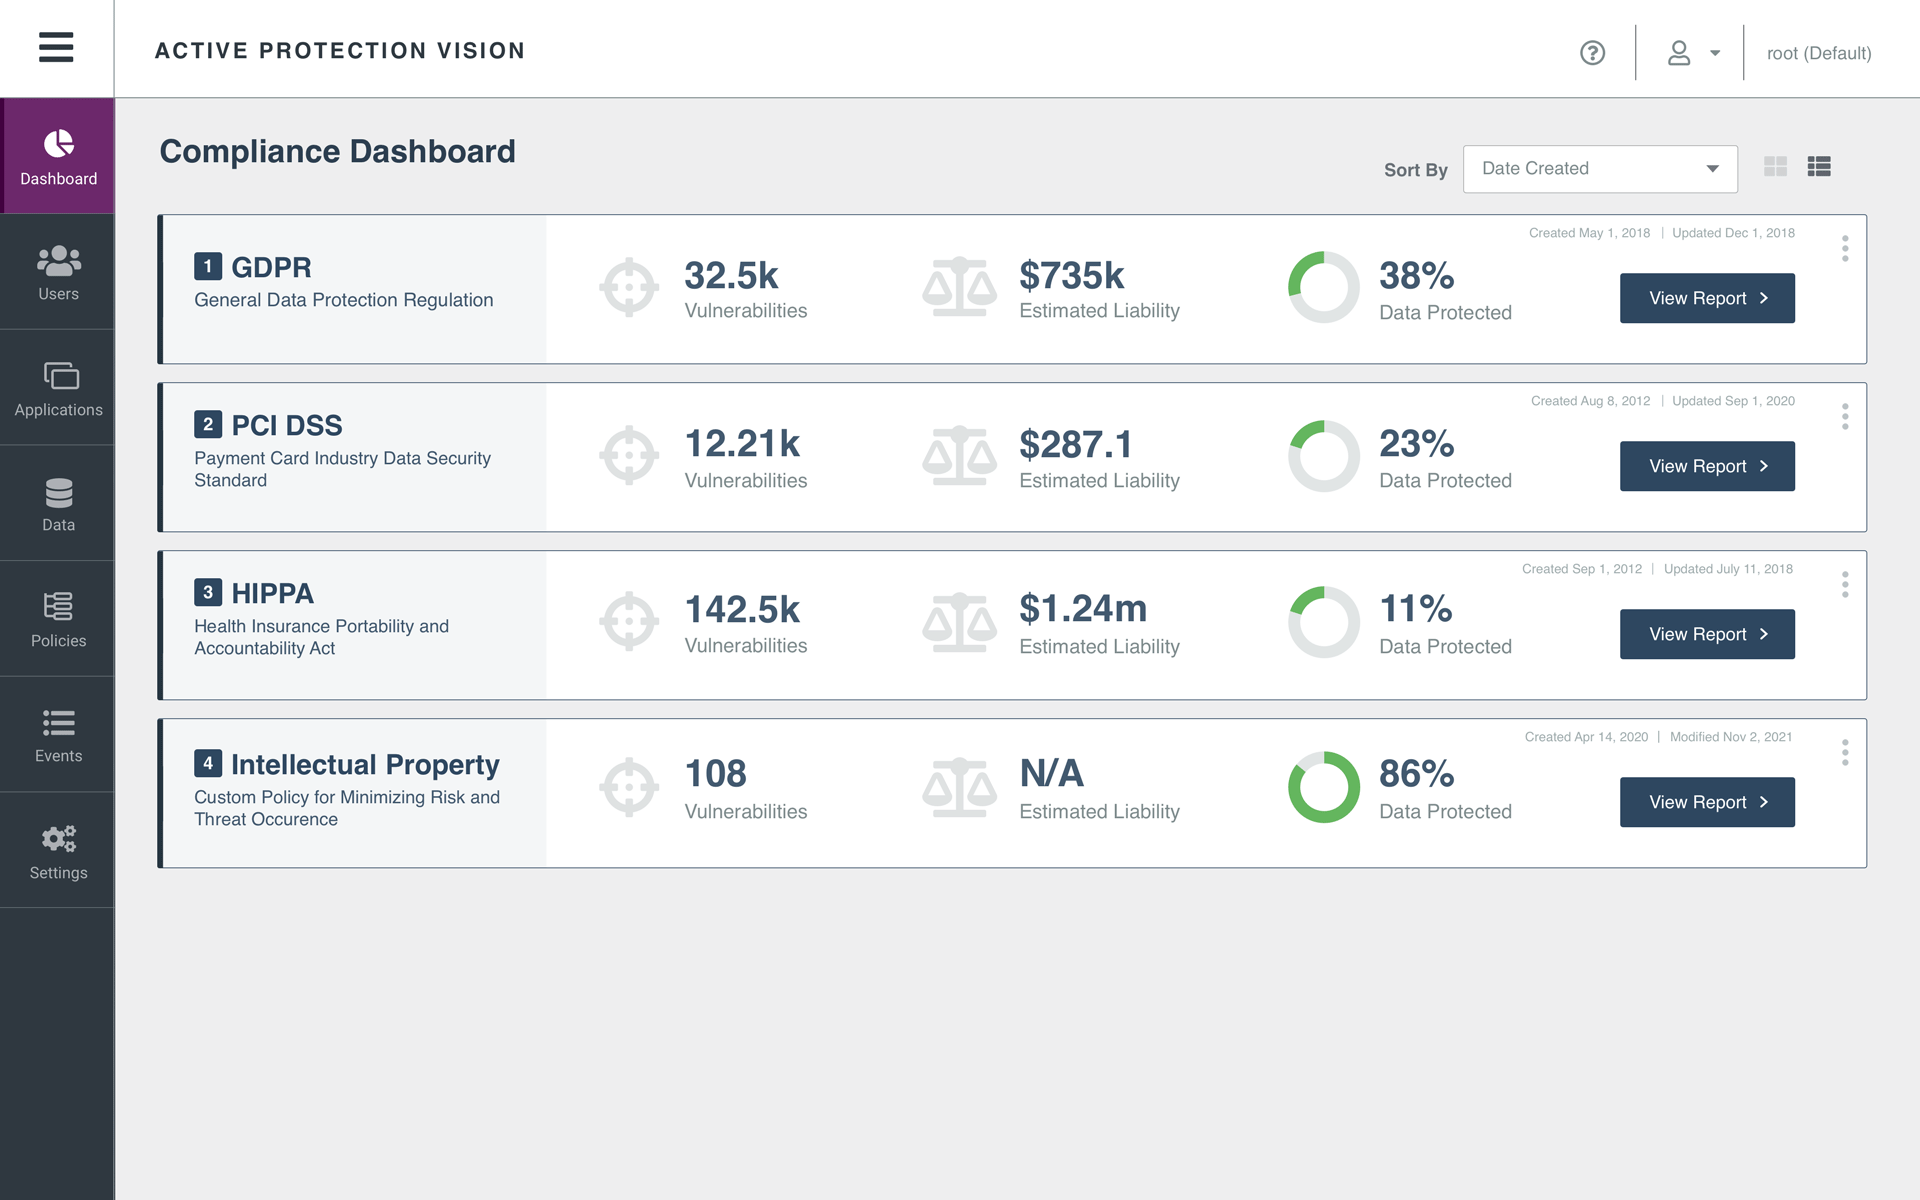Click the root (Default) account label
The image size is (1920, 1200).
click(x=1819, y=53)
